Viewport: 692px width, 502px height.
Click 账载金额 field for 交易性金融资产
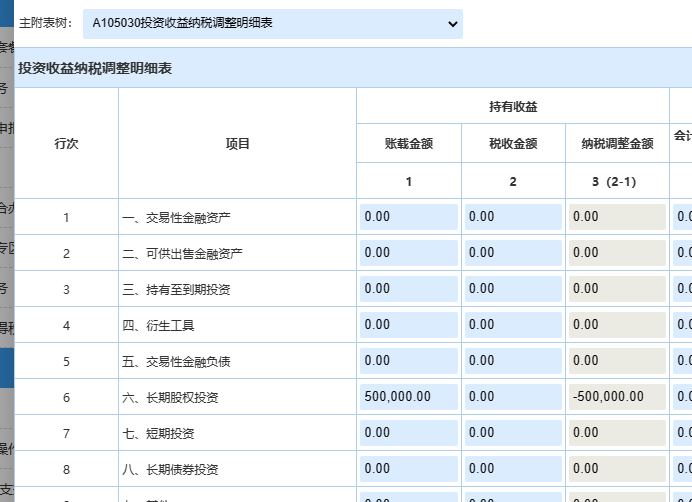[x=408, y=217]
